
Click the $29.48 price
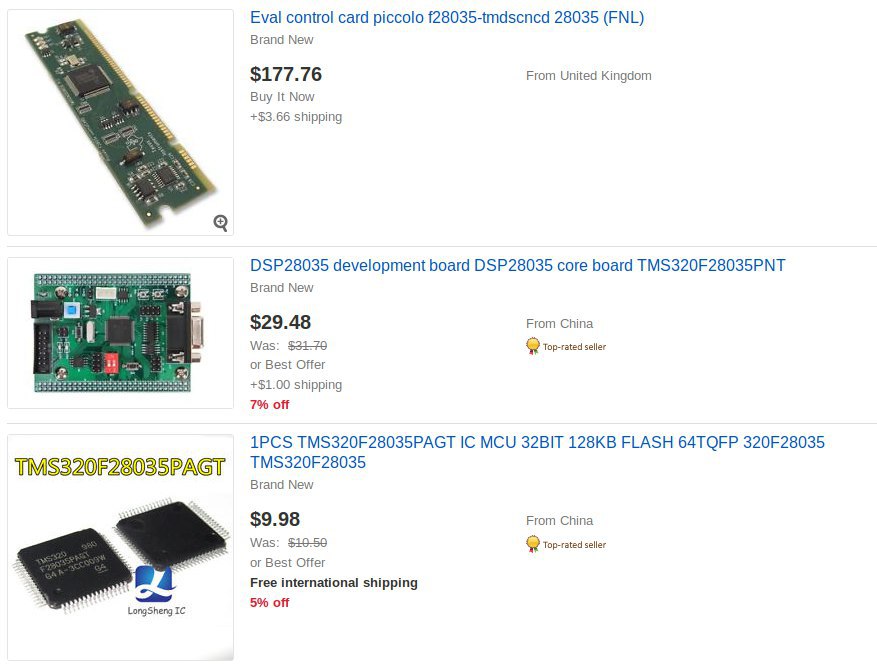click(280, 322)
